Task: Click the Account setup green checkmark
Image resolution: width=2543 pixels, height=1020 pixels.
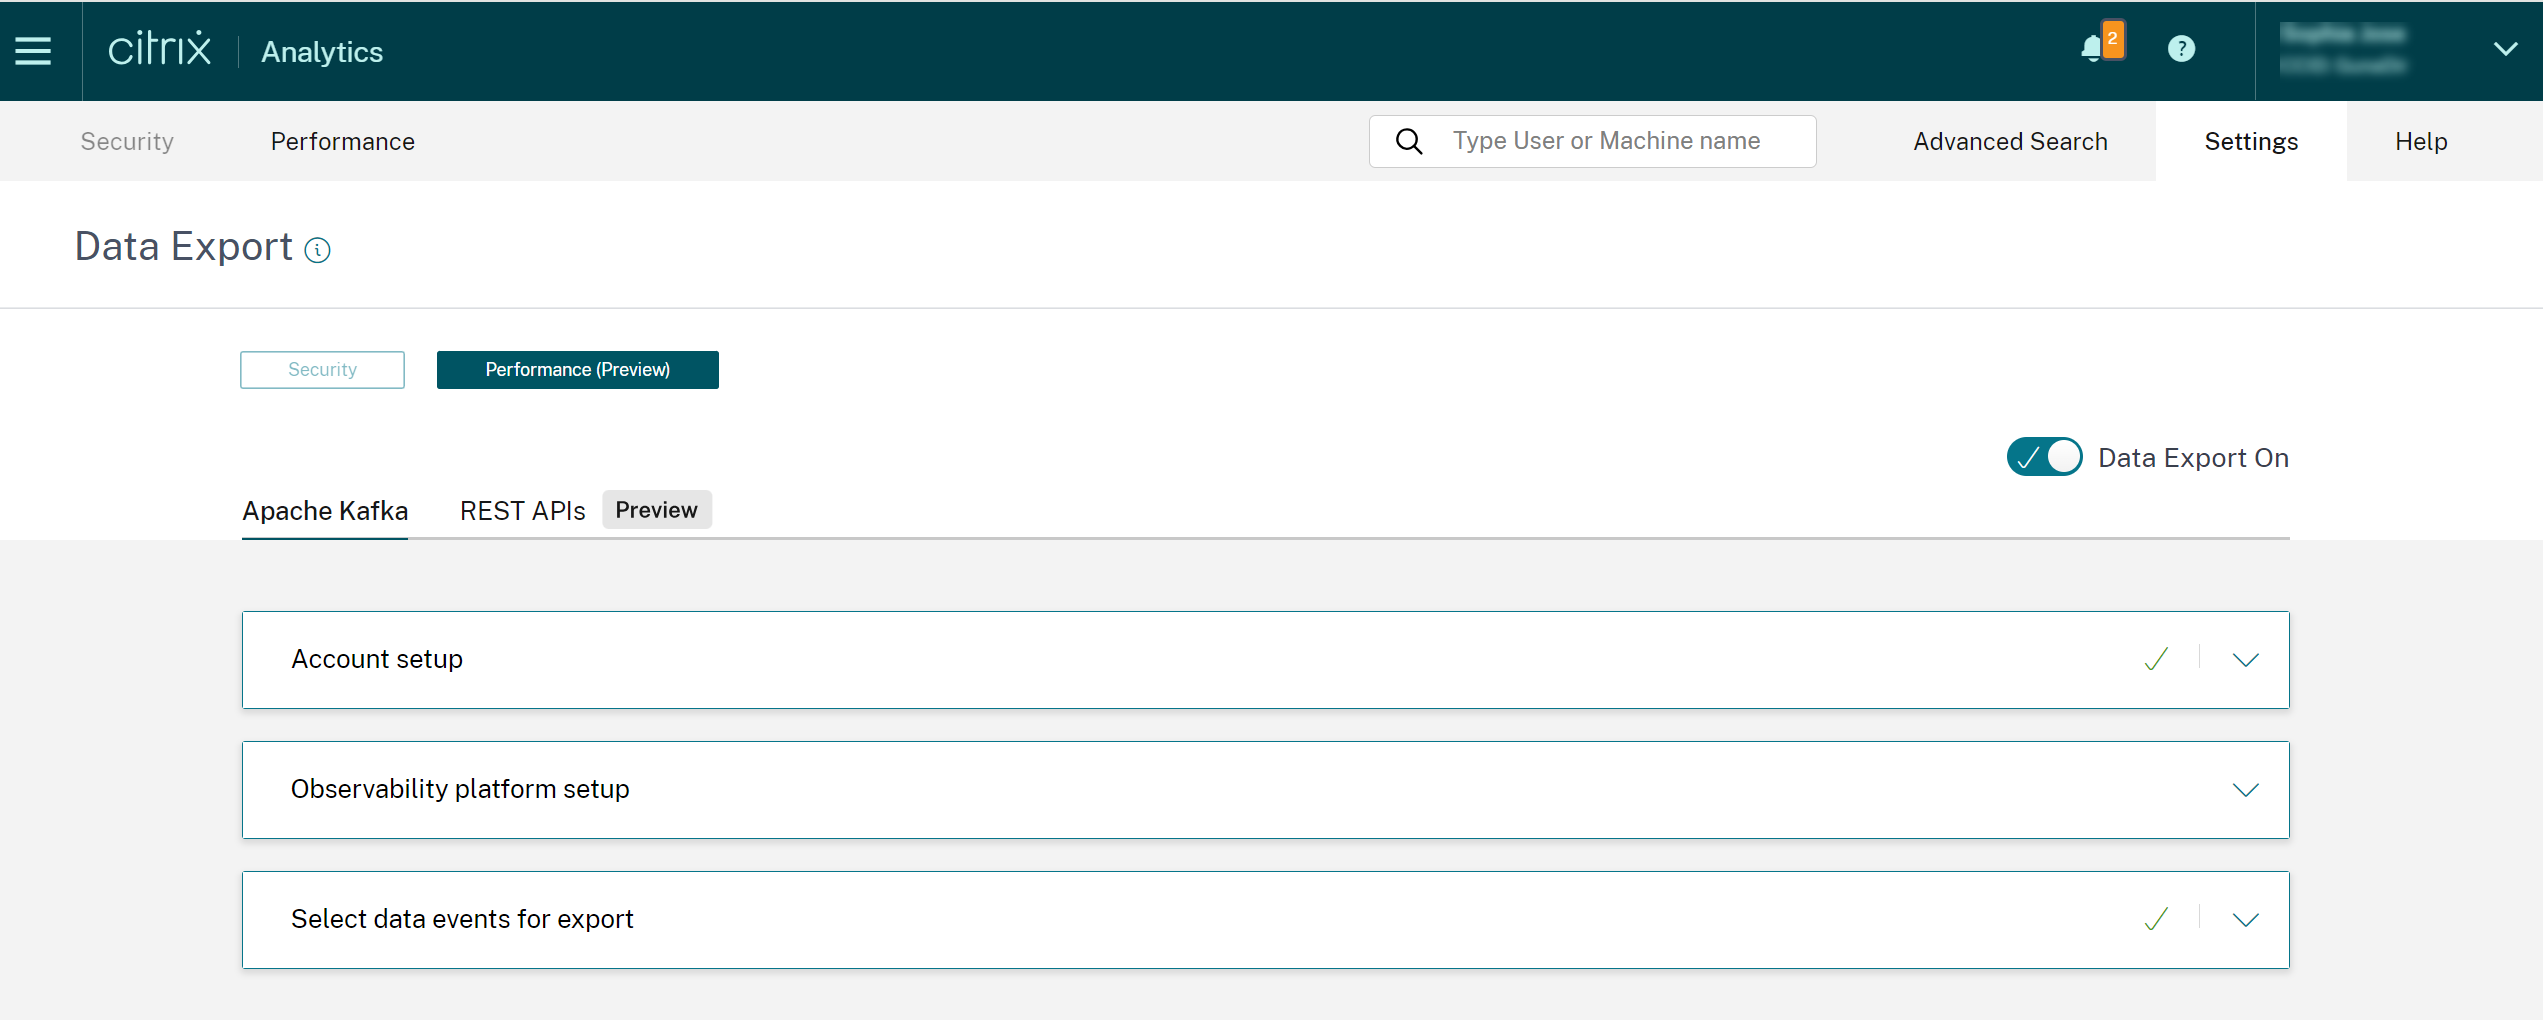Action: (2156, 659)
